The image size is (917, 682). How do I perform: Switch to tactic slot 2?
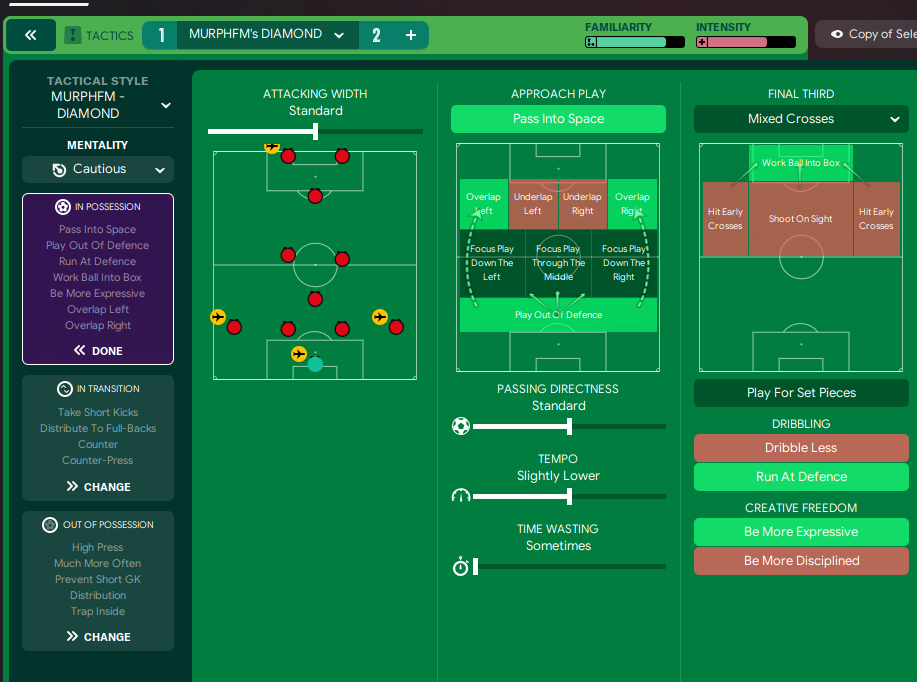[376, 35]
